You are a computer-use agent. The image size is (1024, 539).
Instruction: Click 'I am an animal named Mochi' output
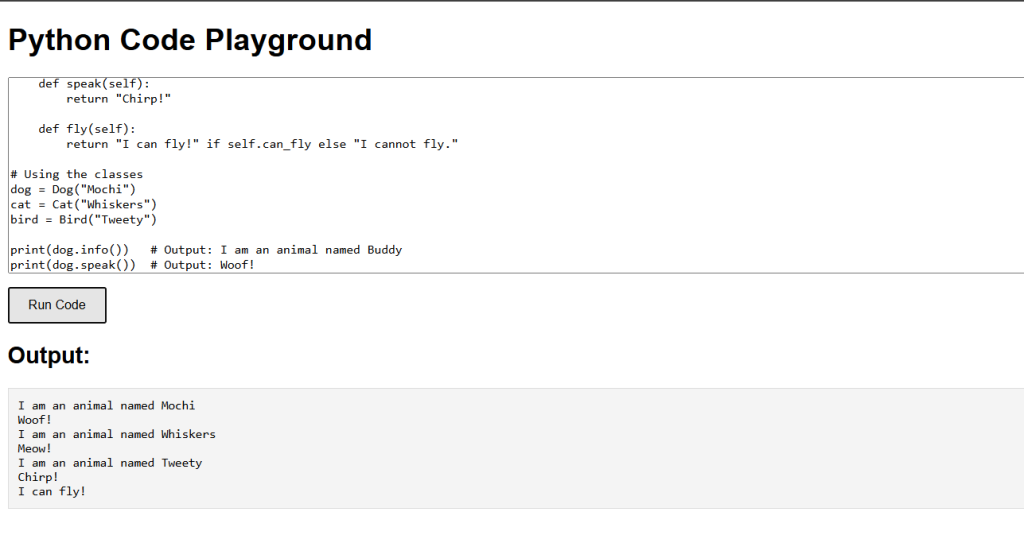tap(106, 406)
